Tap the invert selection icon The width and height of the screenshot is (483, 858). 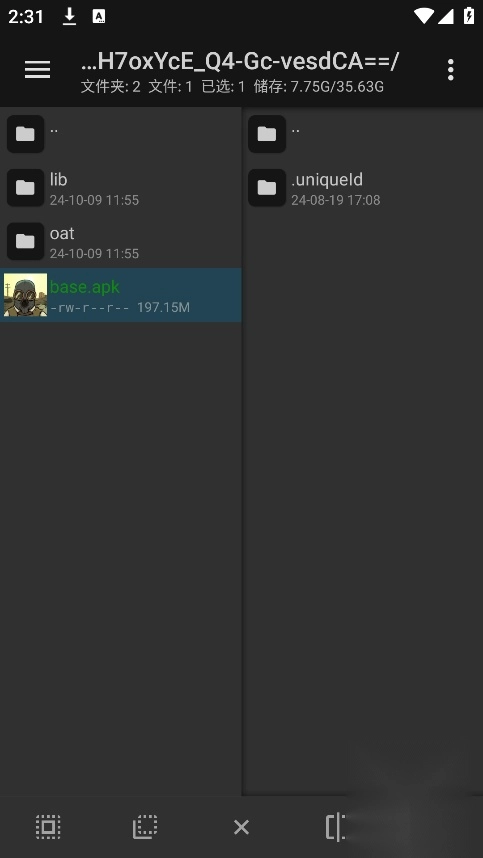(145, 826)
